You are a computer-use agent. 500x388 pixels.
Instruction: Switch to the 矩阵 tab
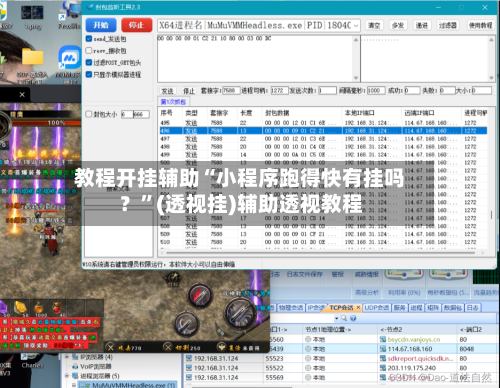coord(433,308)
